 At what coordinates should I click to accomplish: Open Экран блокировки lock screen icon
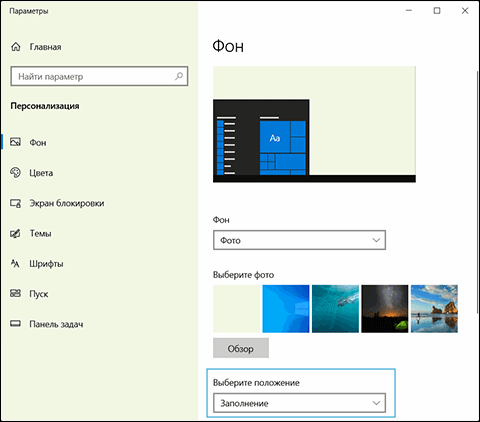(x=15, y=203)
